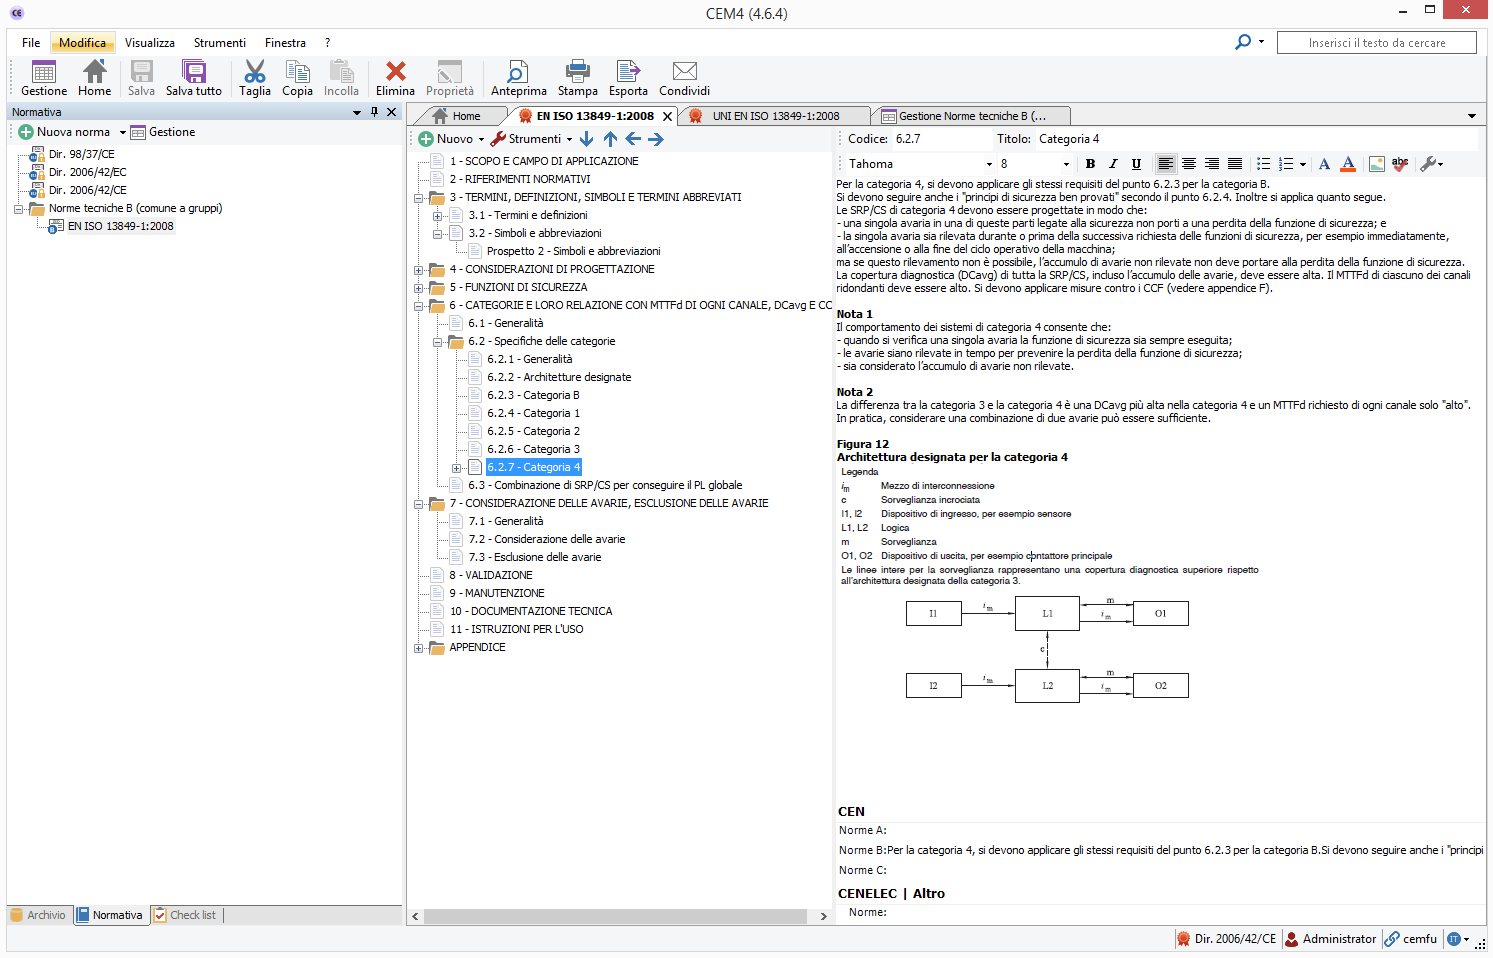Switch to UNI EN ISO 13849-1:2008 tab

pyautogui.click(x=775, y=116)
